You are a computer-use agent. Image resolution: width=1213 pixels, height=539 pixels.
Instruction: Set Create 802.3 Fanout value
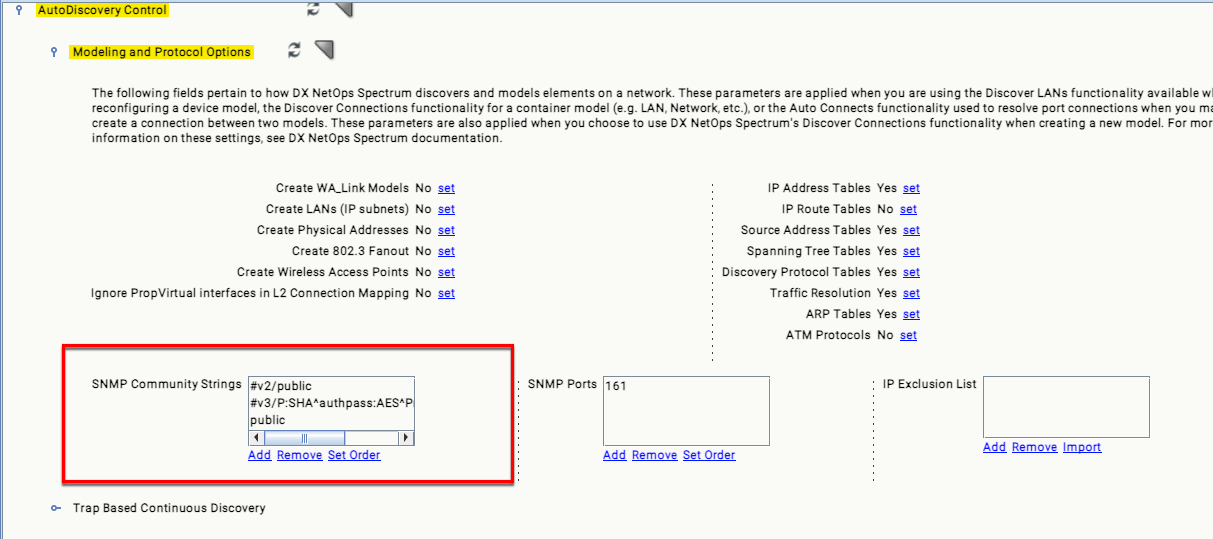(x=446, y=251)
